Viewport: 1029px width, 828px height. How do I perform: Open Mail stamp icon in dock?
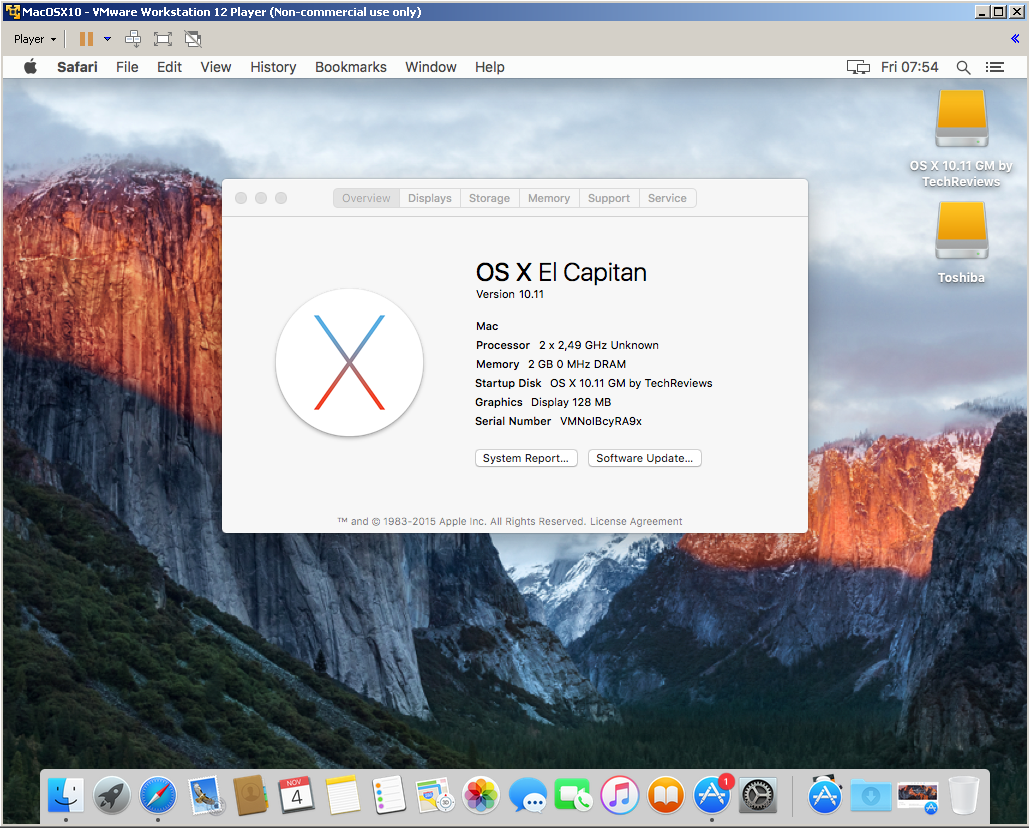coord(205,795)
